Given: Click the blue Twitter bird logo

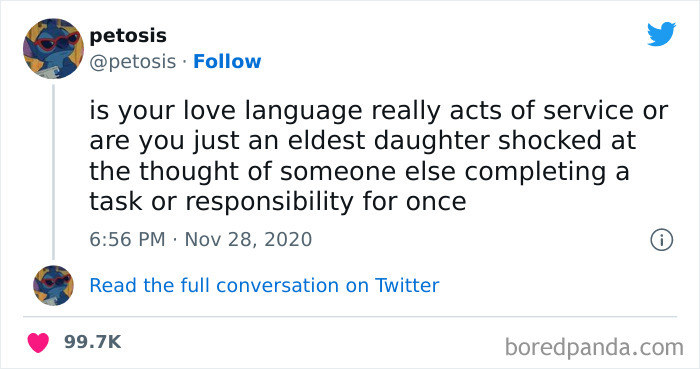Looking at the screenshot, I should click(662, 34).
